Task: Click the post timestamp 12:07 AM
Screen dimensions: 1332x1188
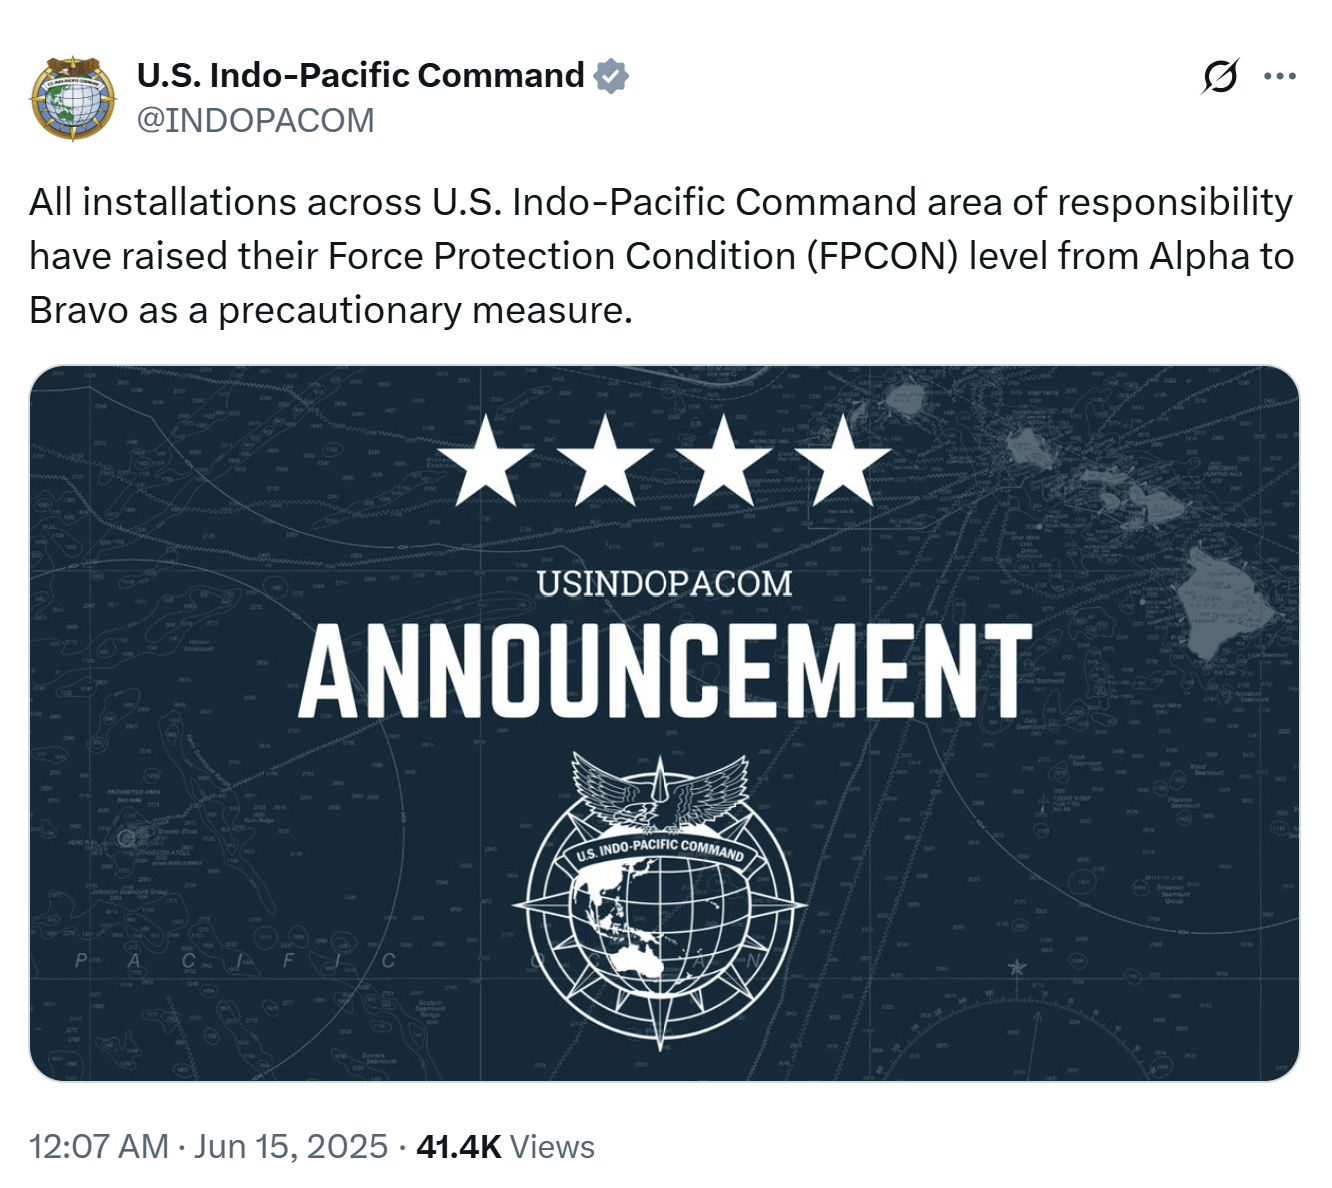Action: click(98, 1146)
